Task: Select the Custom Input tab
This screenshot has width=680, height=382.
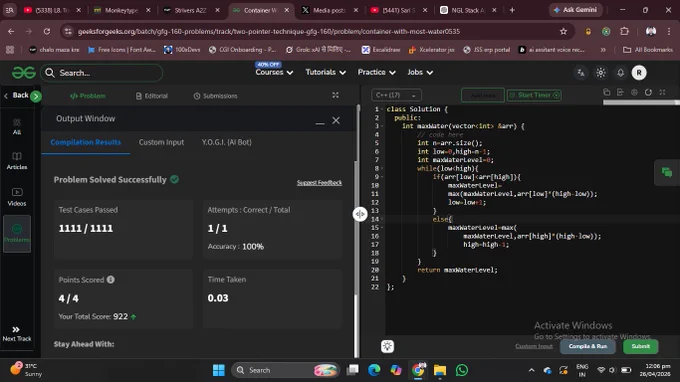Action: click(161, 142)
